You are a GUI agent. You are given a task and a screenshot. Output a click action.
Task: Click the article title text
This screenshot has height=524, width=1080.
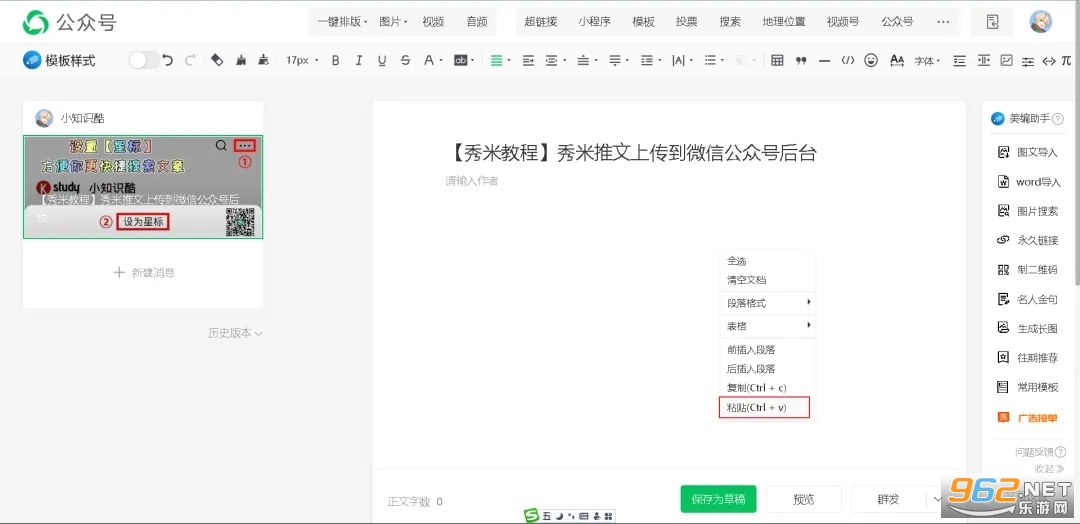[x=631, y=153]
